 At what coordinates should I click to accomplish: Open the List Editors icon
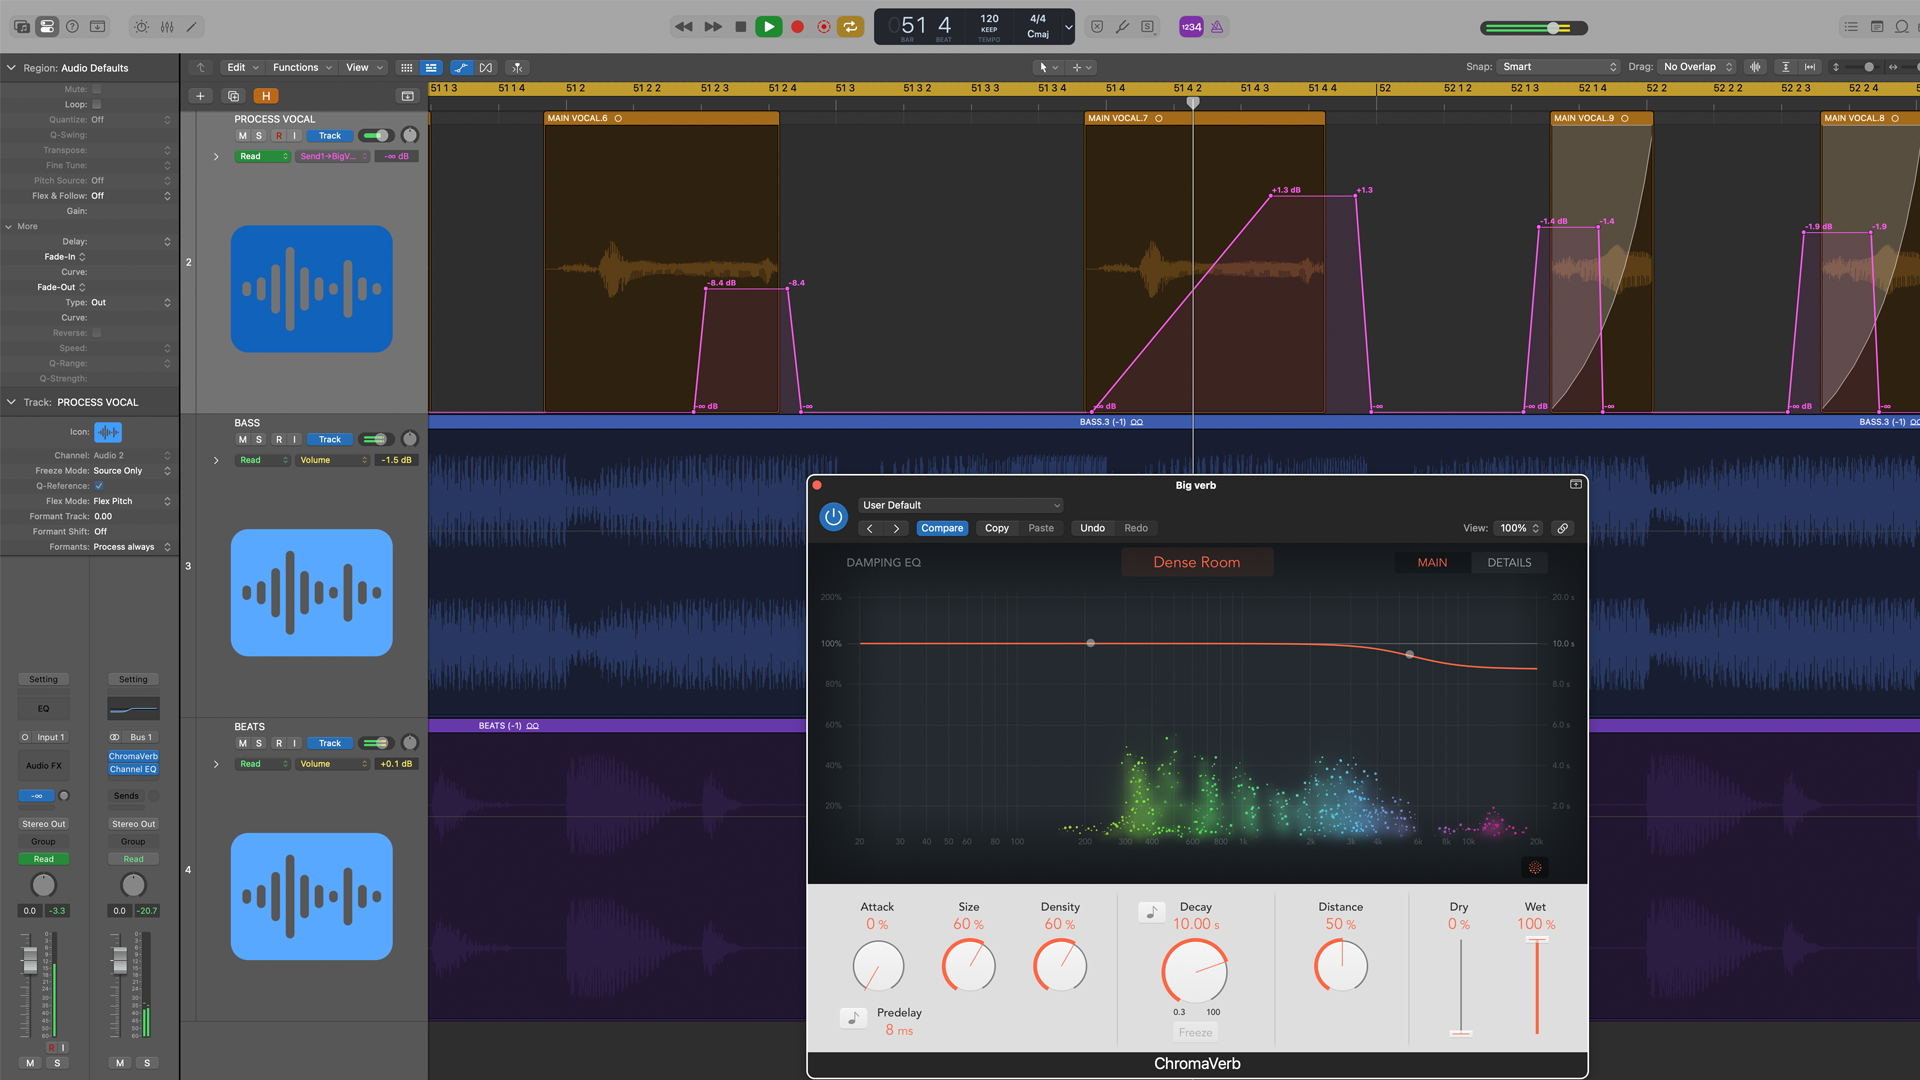(x=1851, y=27)
